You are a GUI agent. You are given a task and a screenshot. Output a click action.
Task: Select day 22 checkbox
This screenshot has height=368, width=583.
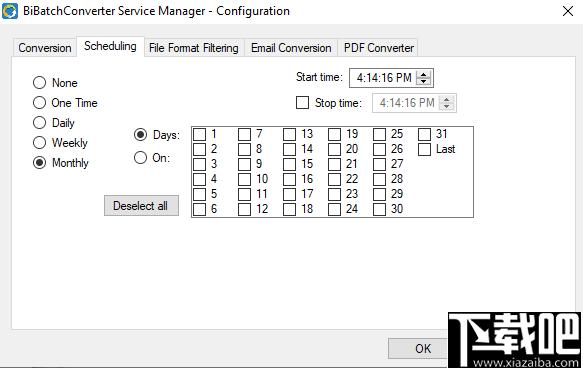coord(334,179)
